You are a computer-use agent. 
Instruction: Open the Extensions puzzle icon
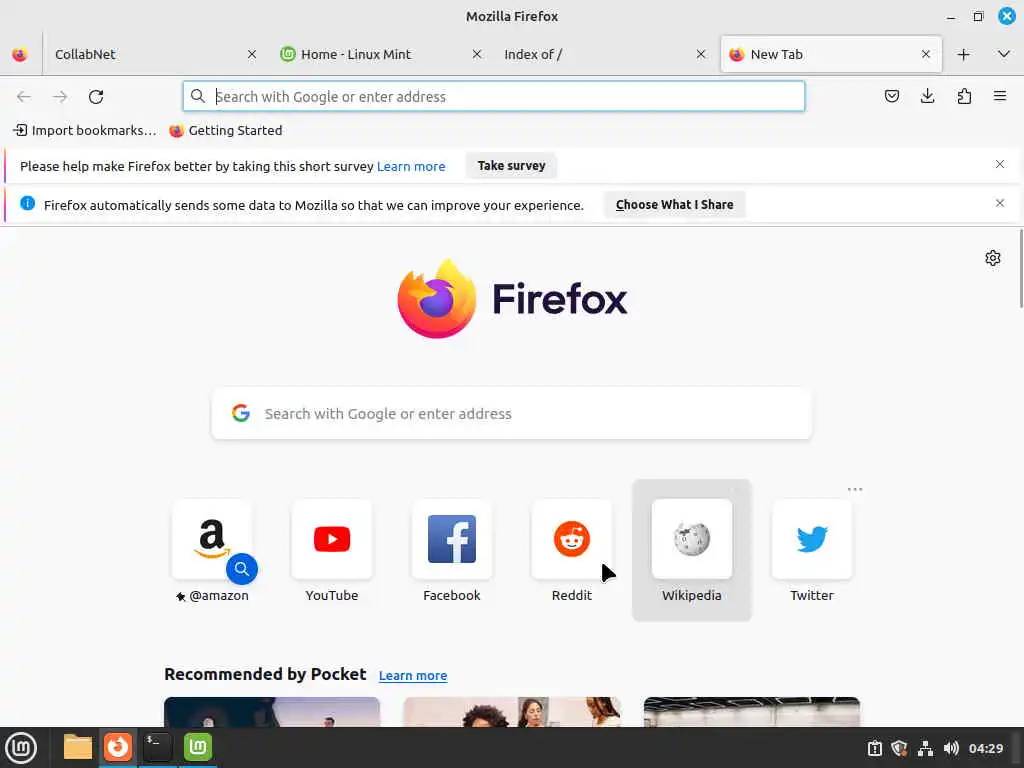(x=964, y=97)
